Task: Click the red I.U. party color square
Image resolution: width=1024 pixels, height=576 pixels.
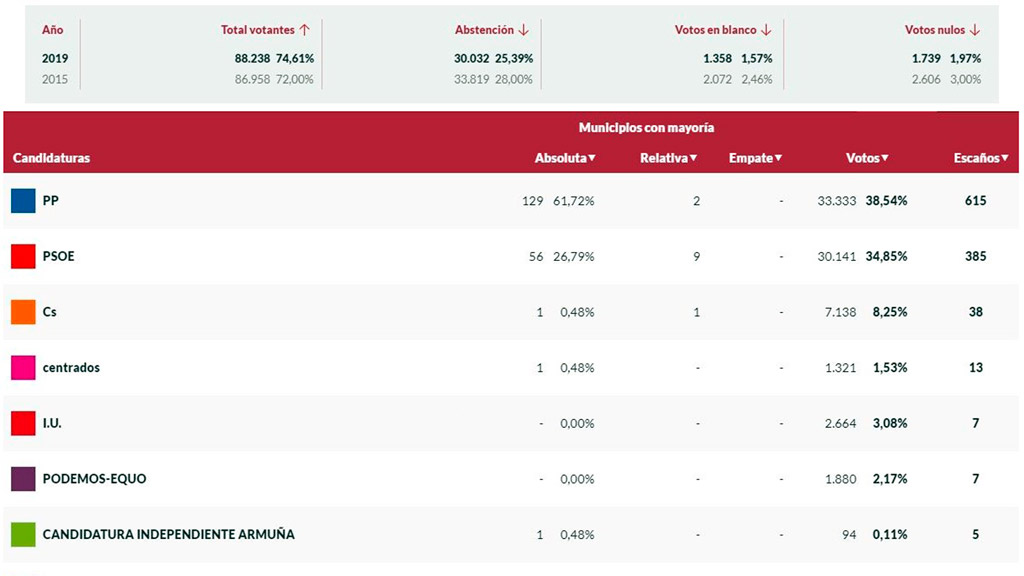Action: click(x=23, y=423)
